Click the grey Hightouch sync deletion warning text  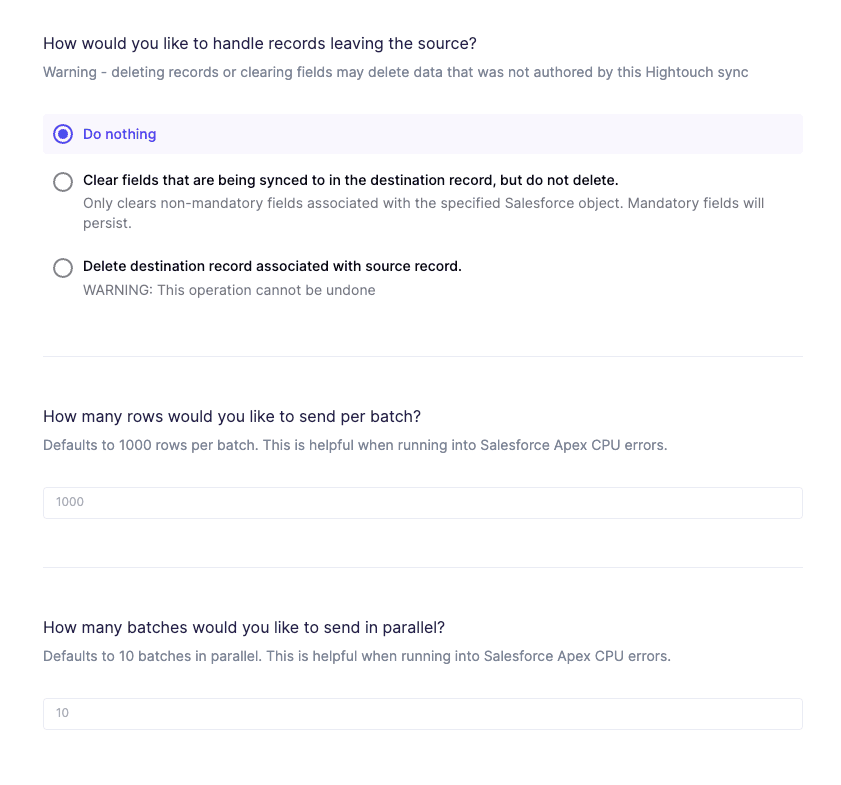[x=395, y=72]
